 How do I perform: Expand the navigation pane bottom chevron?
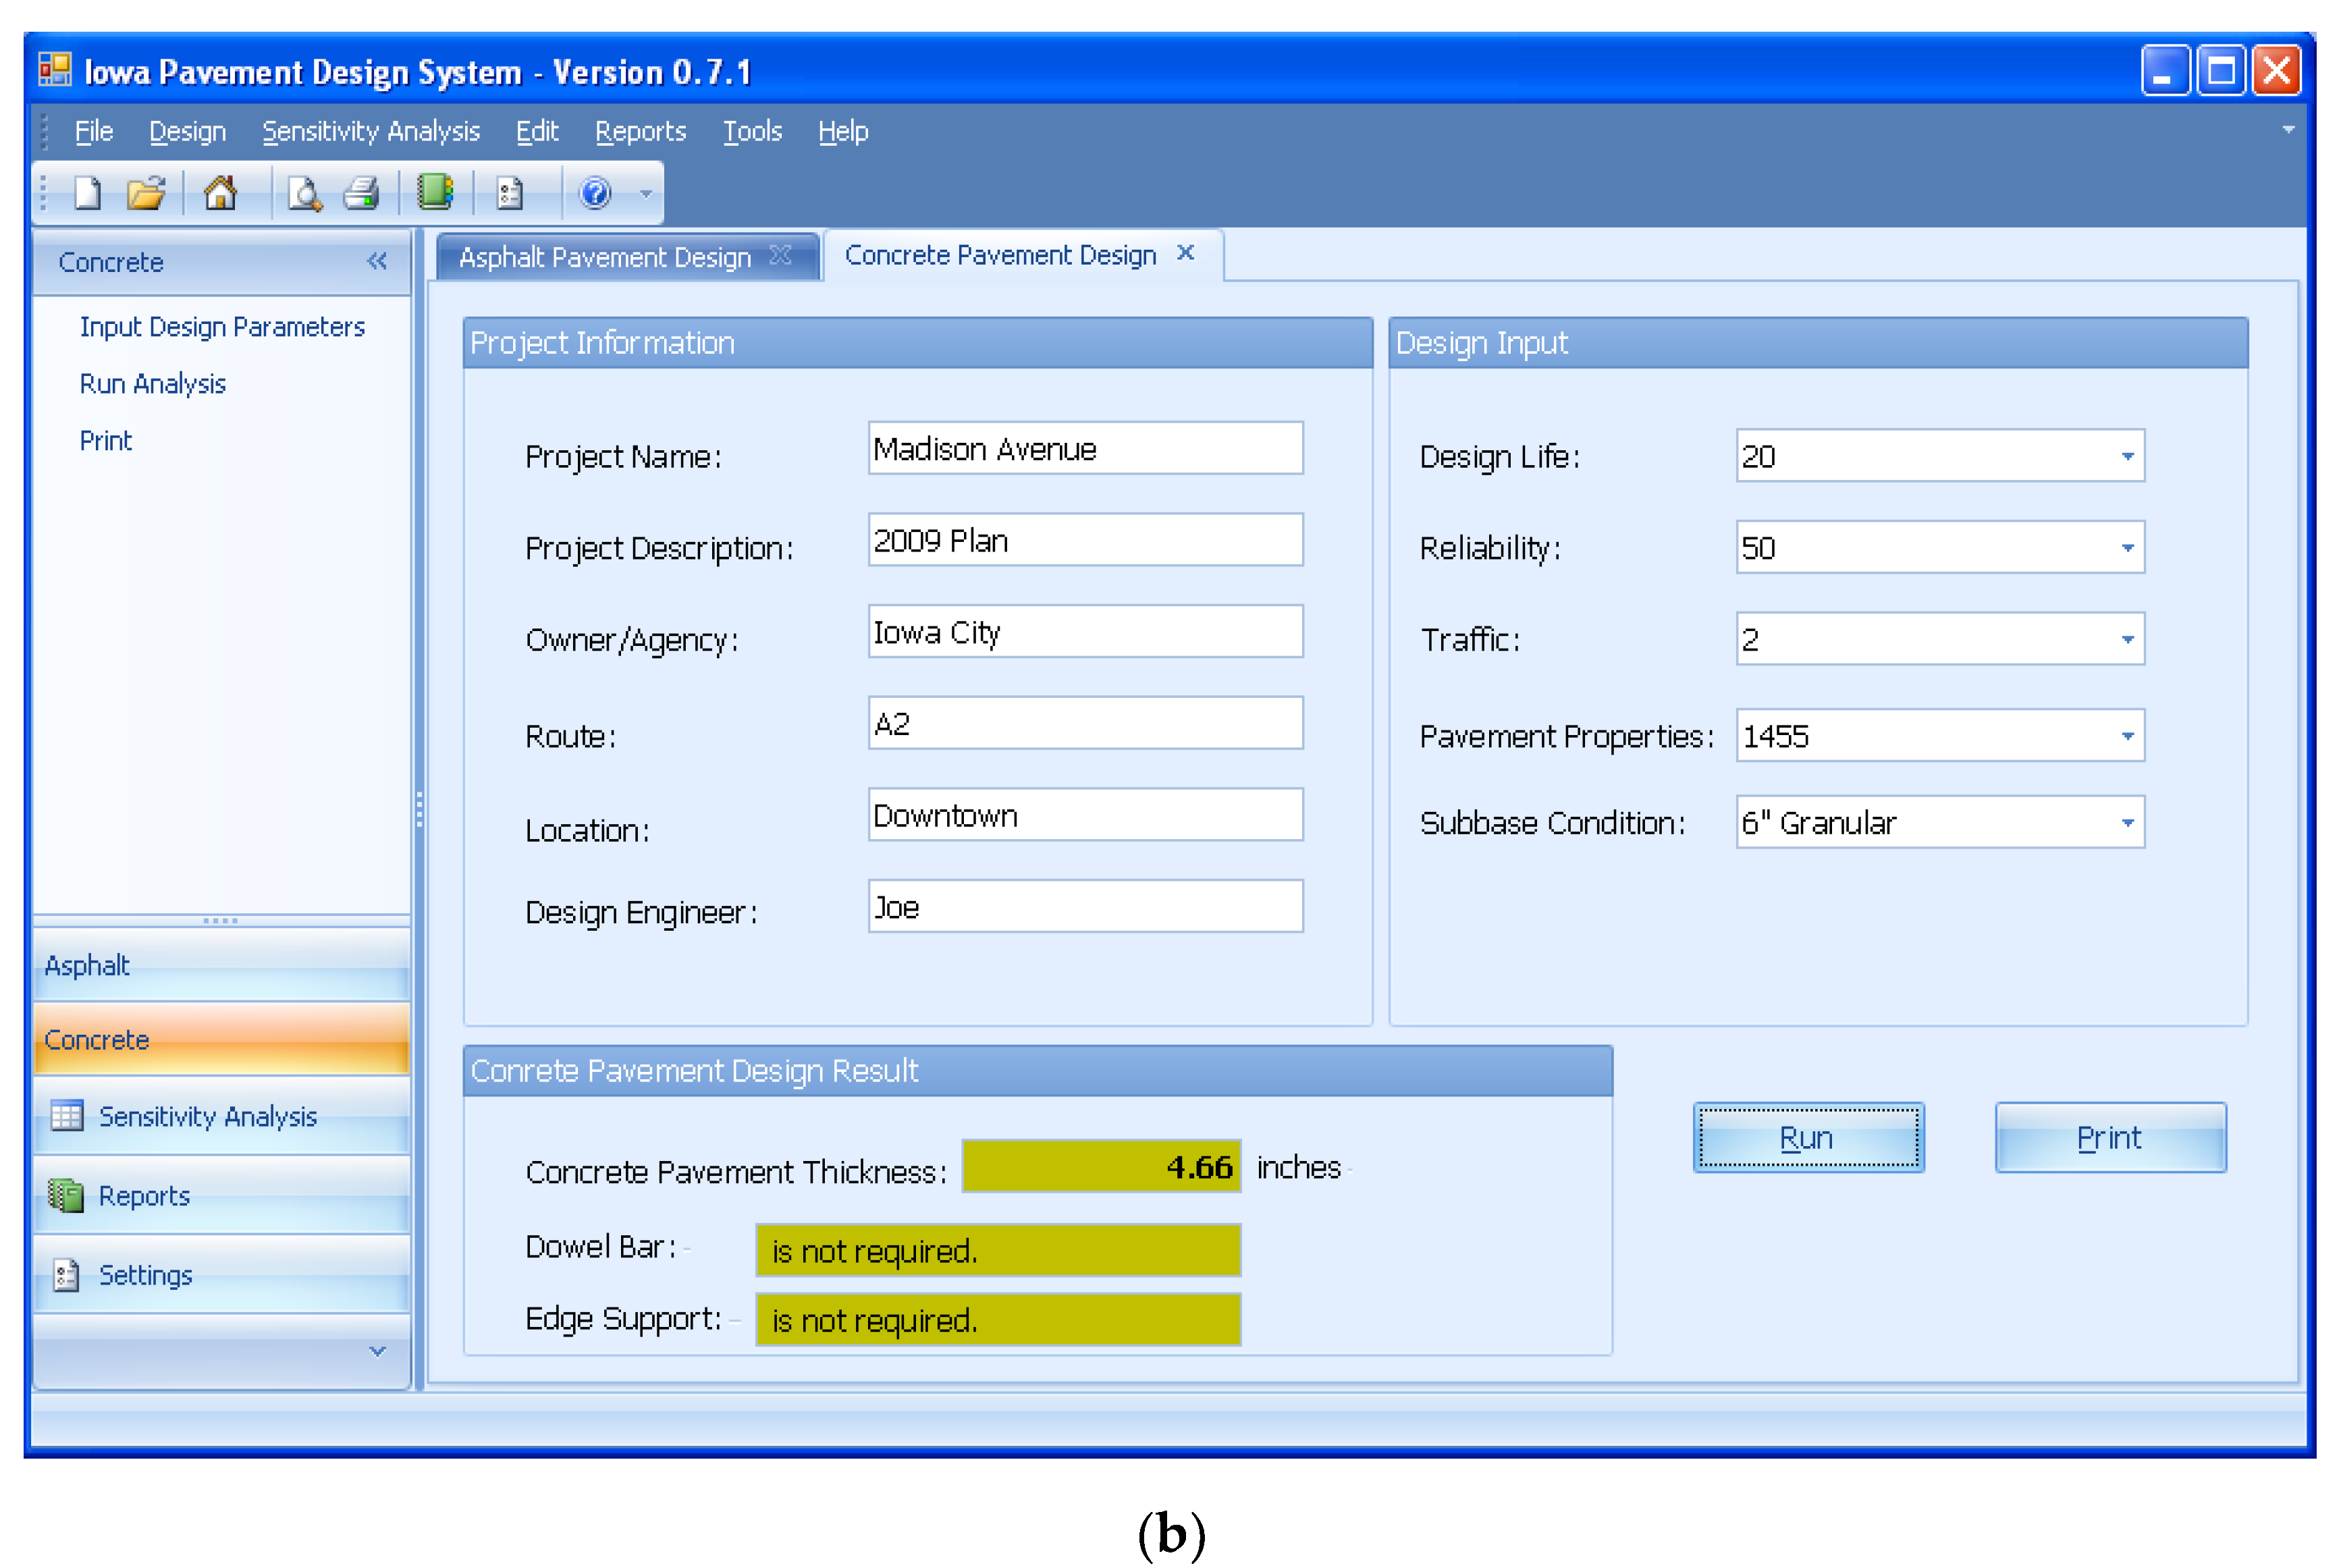377,1352
